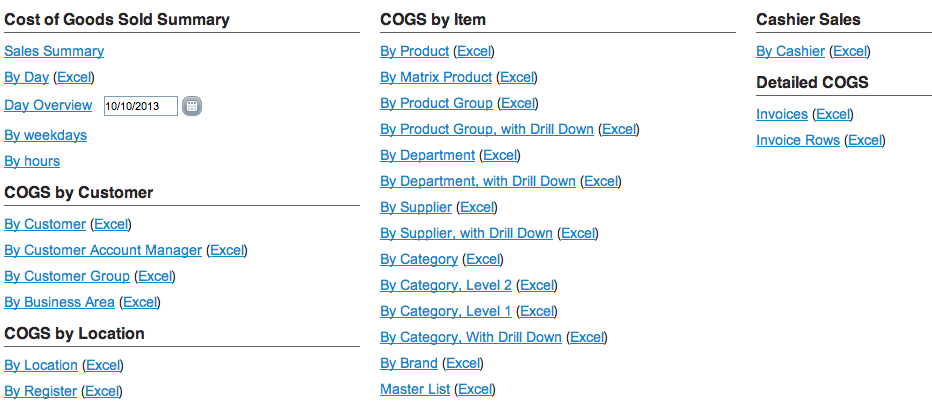Image resolution: width=932 pixels, height=404 pixels.
Task: Export By Customer Group to Excel
Action: pyautogui.click(x=155, y=277)
